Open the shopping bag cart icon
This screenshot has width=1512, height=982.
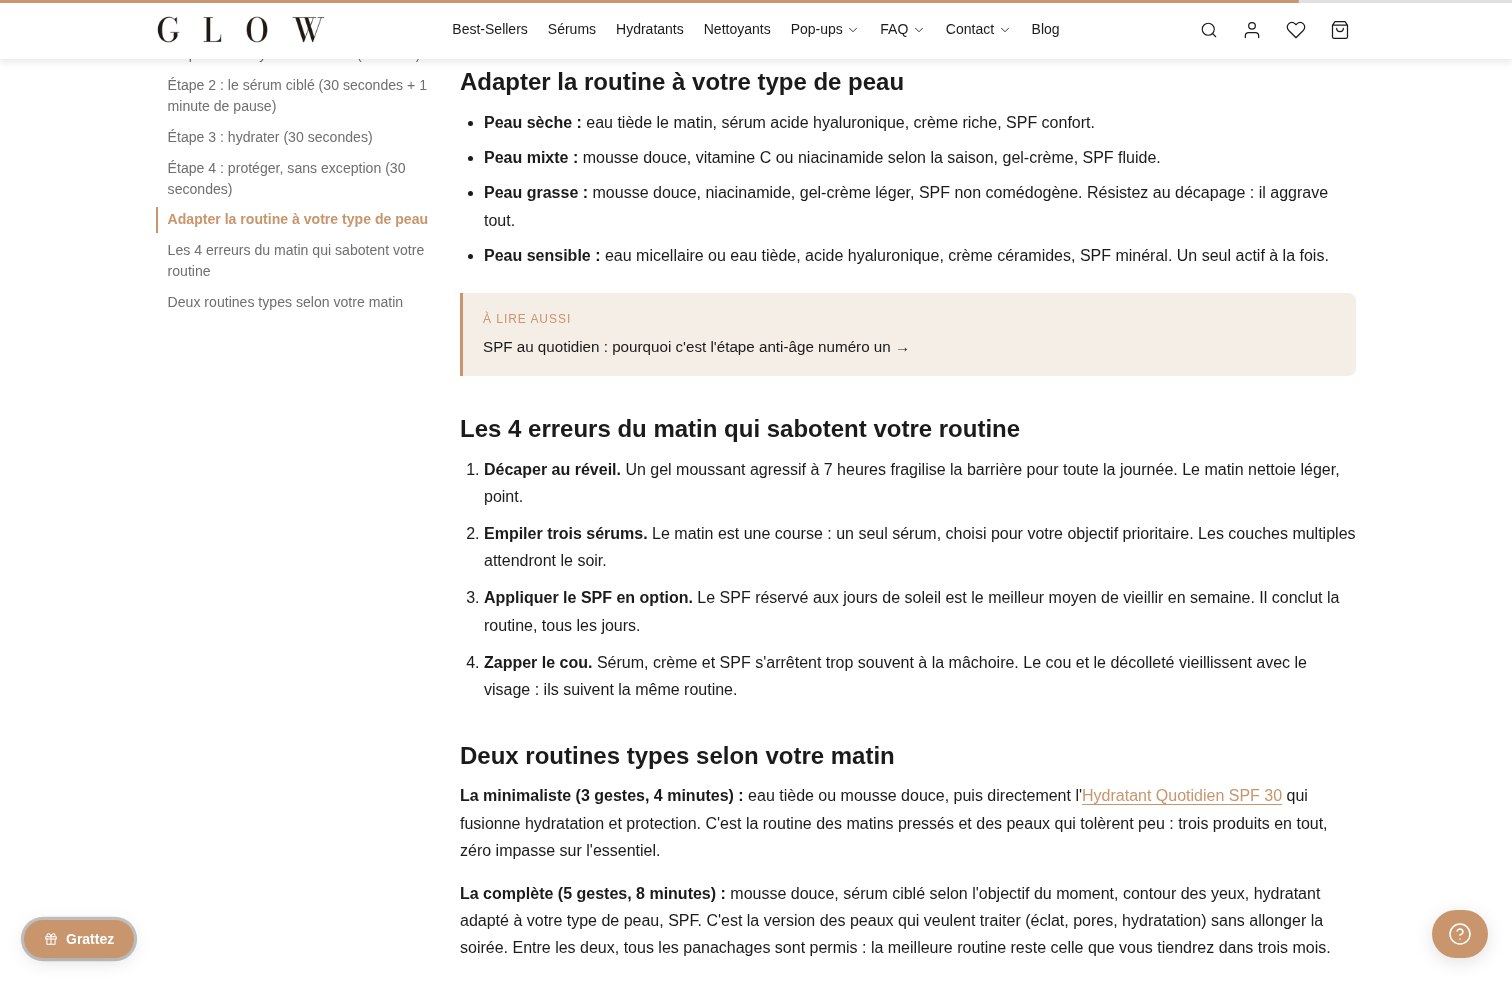[x=1340, y=30]
